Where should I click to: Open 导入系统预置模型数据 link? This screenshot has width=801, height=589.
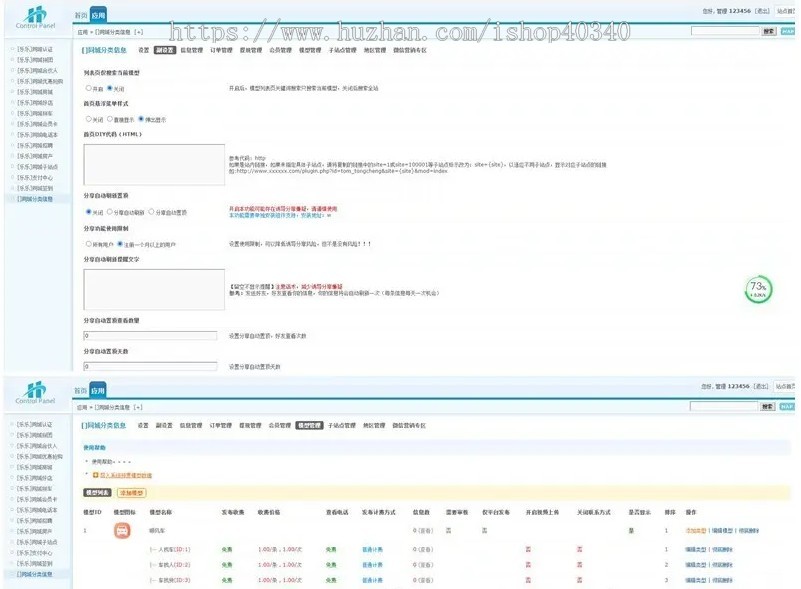[126, 475]
